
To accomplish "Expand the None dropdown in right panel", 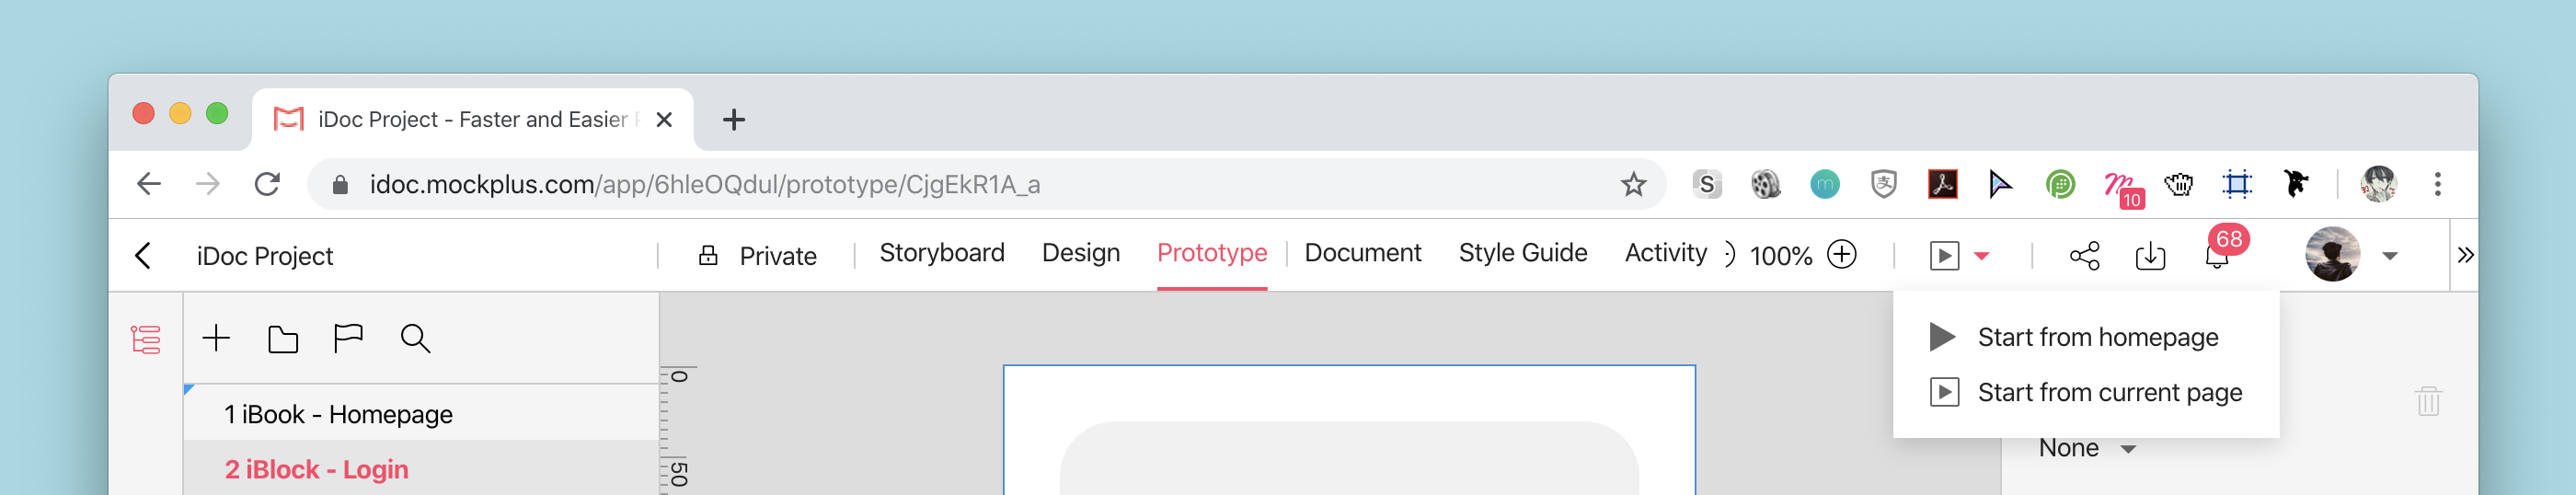I will (2088, 448).
